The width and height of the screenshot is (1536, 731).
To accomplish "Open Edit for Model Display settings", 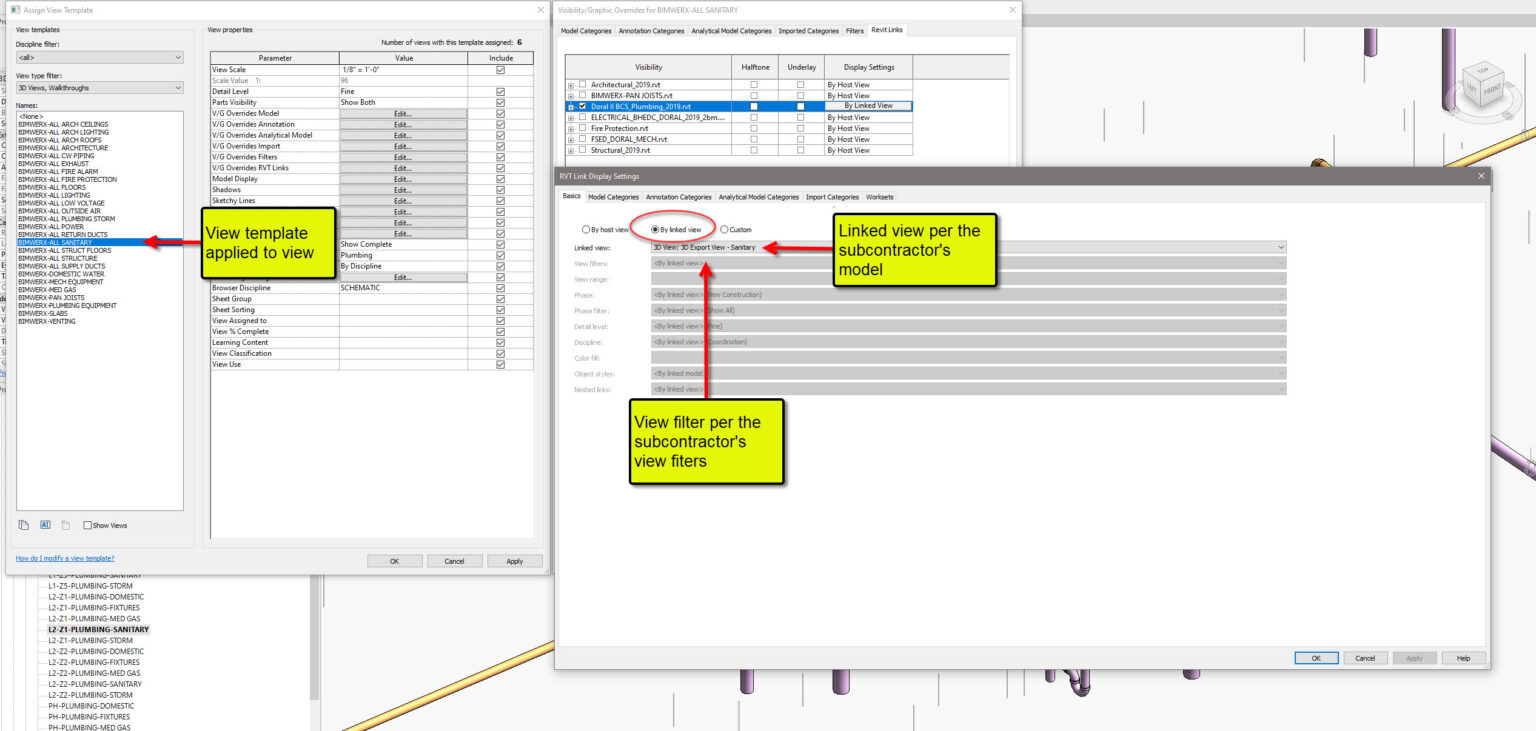I will (402, 179).
